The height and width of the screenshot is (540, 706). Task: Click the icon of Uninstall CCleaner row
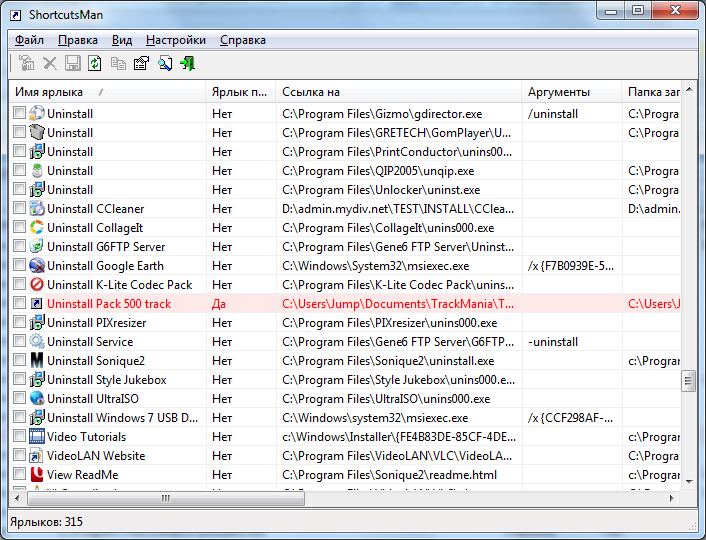click(37, 209)
